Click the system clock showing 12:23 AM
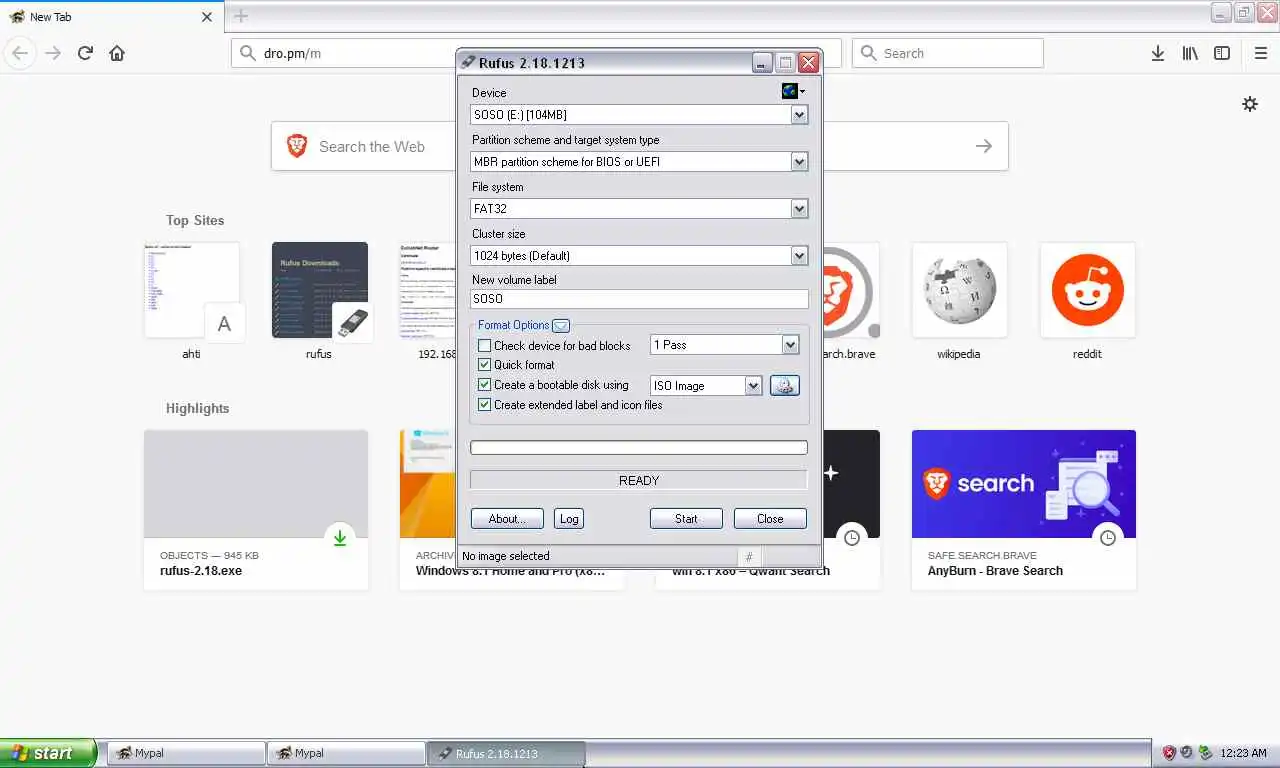1280x768 pixels. click(x=1244, y=753)
